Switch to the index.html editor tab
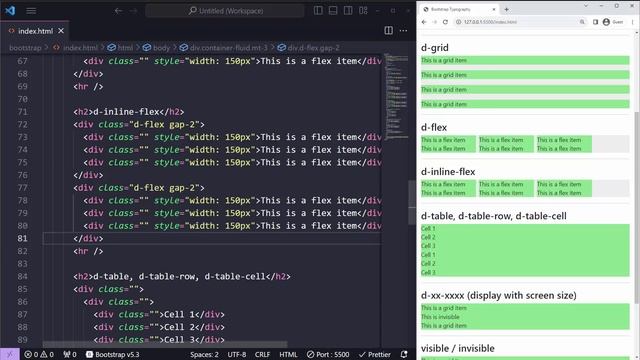Viewport: 640px width, 360px height. click(36, 31)
